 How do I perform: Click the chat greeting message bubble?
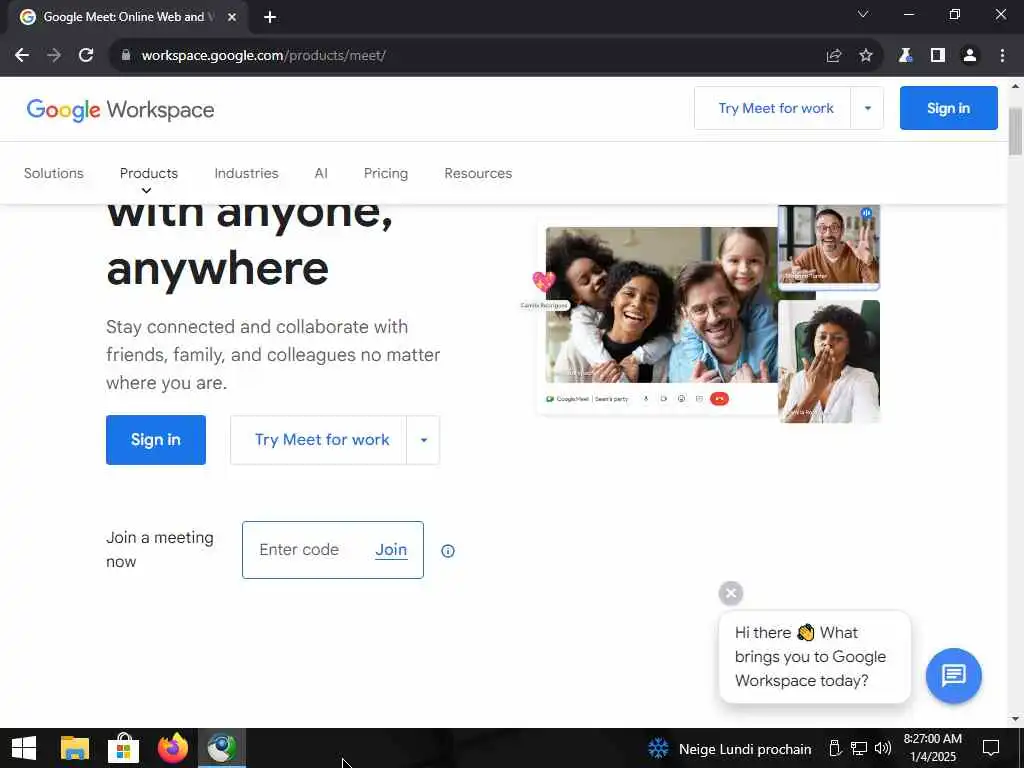[x=814, y=657]
